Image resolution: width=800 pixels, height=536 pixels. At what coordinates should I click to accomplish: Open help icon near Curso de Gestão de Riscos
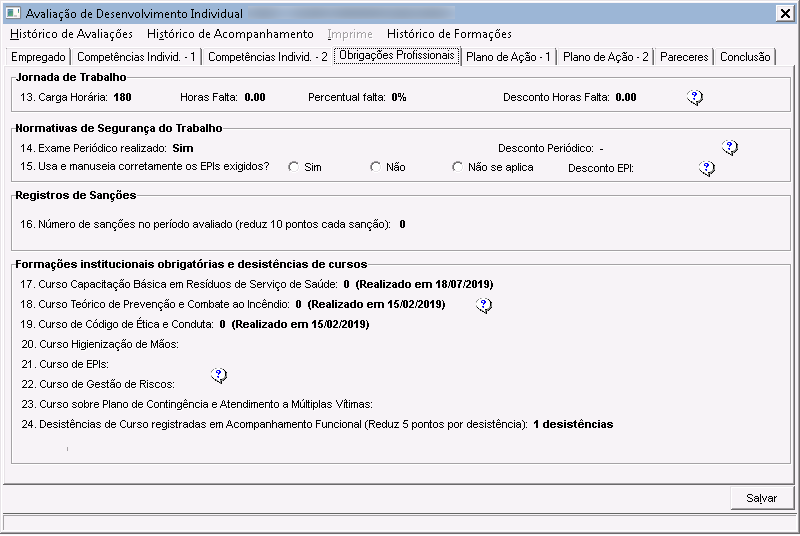pos(219,375)
